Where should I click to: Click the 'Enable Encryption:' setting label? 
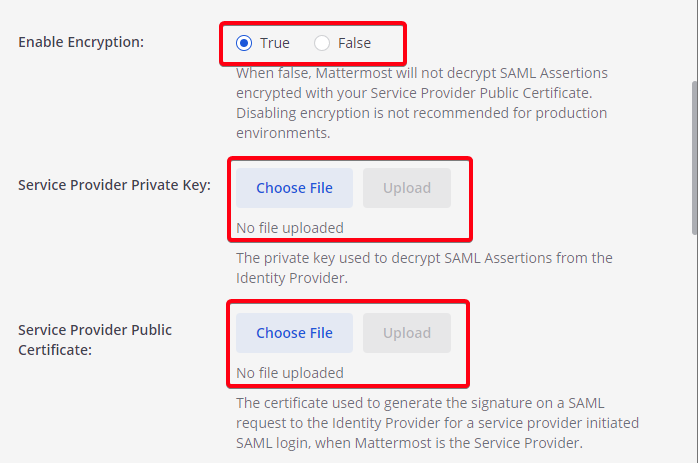[x=81, y=42]
